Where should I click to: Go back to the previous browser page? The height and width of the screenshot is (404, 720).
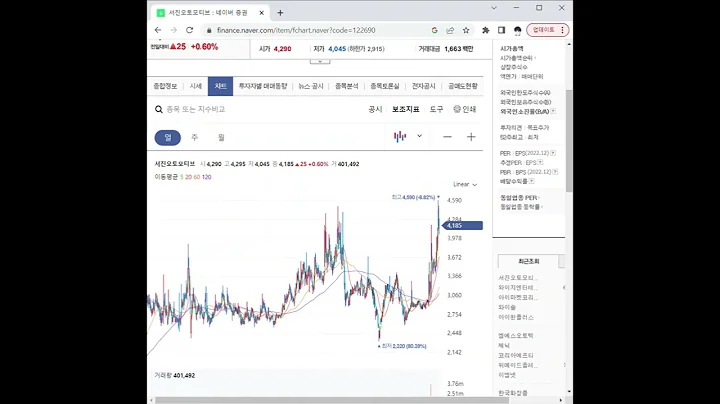pos(158,30)
